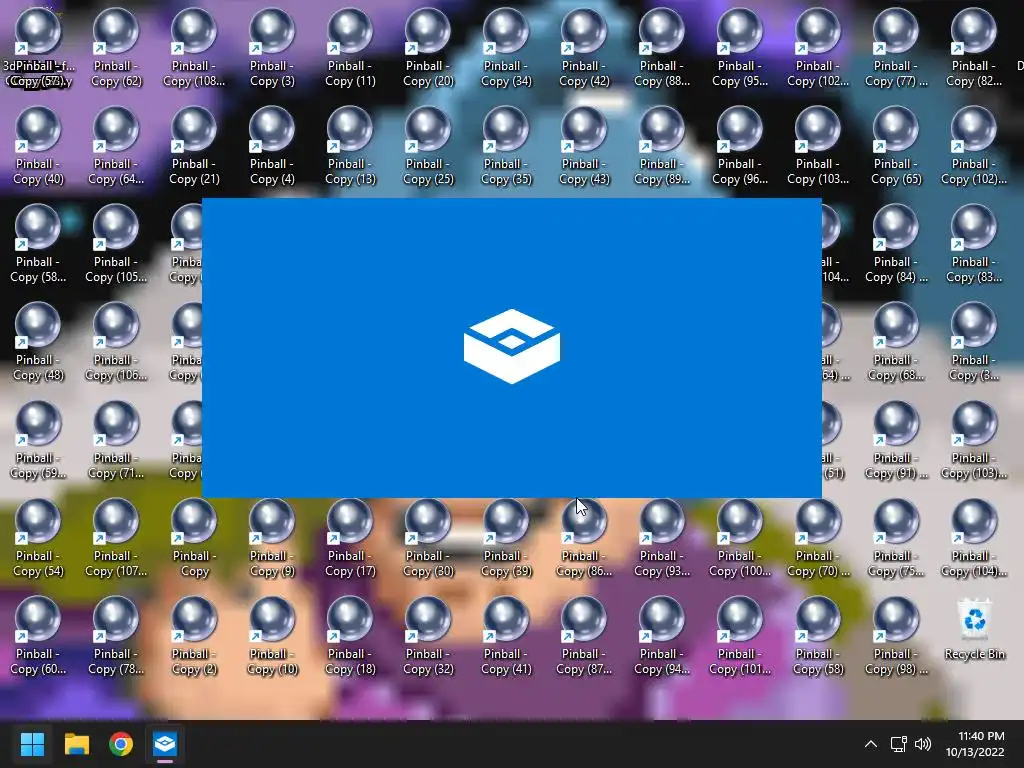Screen dimensions: 1024x768
Task: Select the Pinball - Copy (20) shortcut
Action: coord(428,48)
